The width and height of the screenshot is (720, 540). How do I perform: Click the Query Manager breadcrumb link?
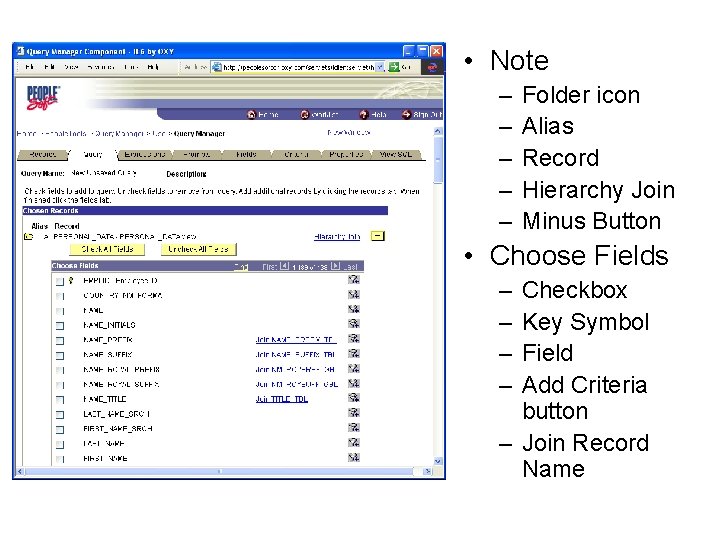click(119, 134)
